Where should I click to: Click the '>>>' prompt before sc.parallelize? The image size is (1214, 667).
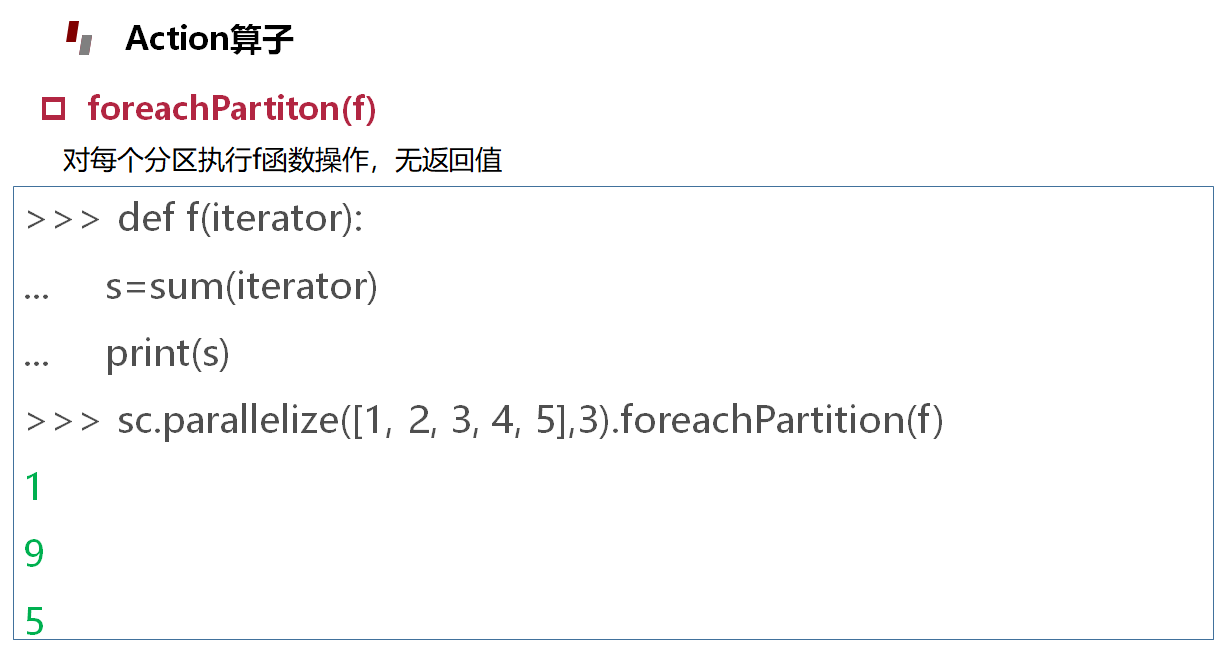(x=62, y=421)
